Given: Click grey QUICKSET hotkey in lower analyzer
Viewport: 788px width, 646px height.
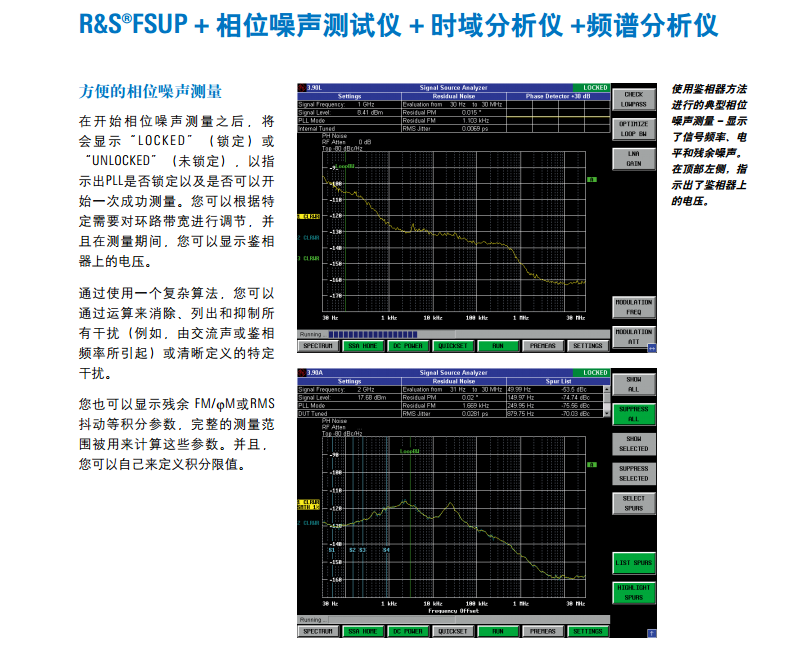Looking at the screenshot, I should [453, 631].
